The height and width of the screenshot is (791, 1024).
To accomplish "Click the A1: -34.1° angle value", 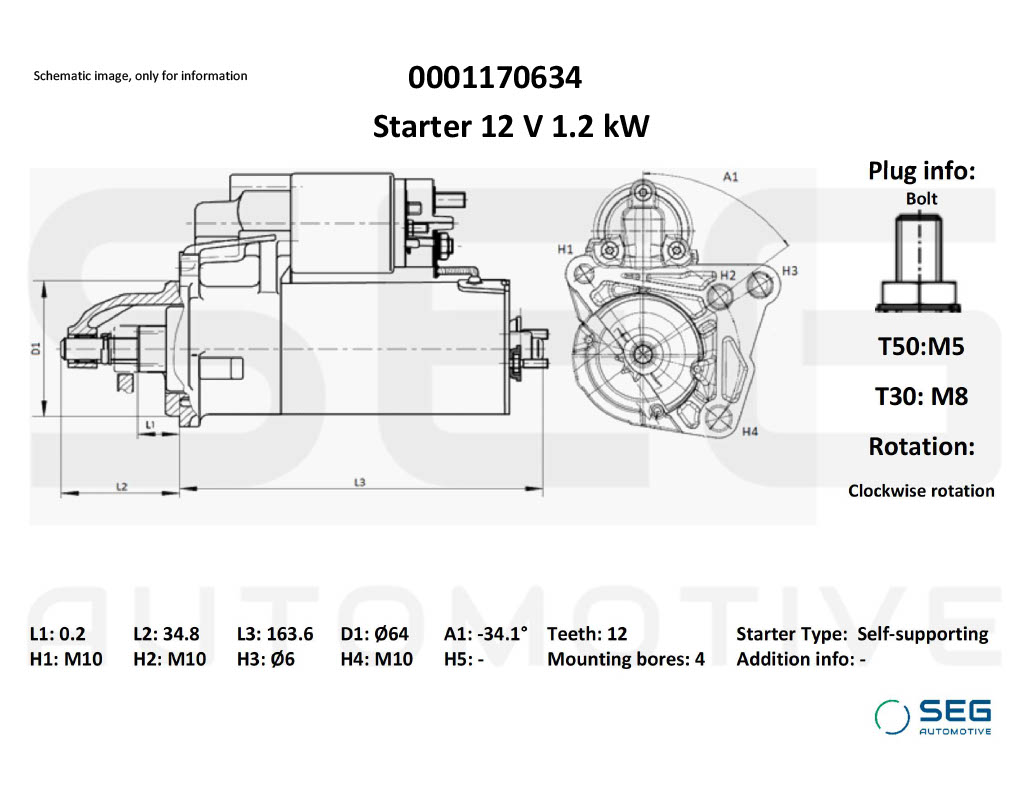I will click(486, 634).
